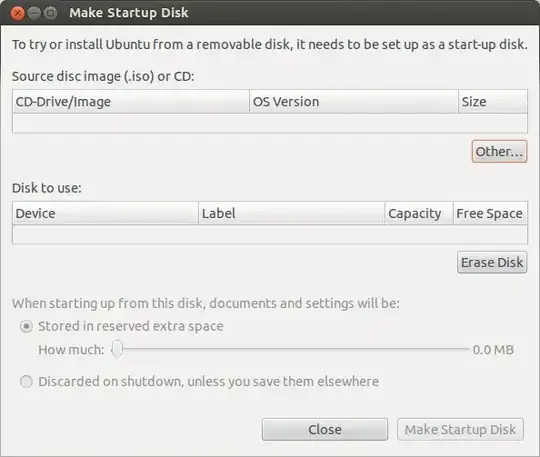Screen dimensions: 540x457
Task: Click the empty 'Disk to use' list row
Action: click(x=270, y=234)
